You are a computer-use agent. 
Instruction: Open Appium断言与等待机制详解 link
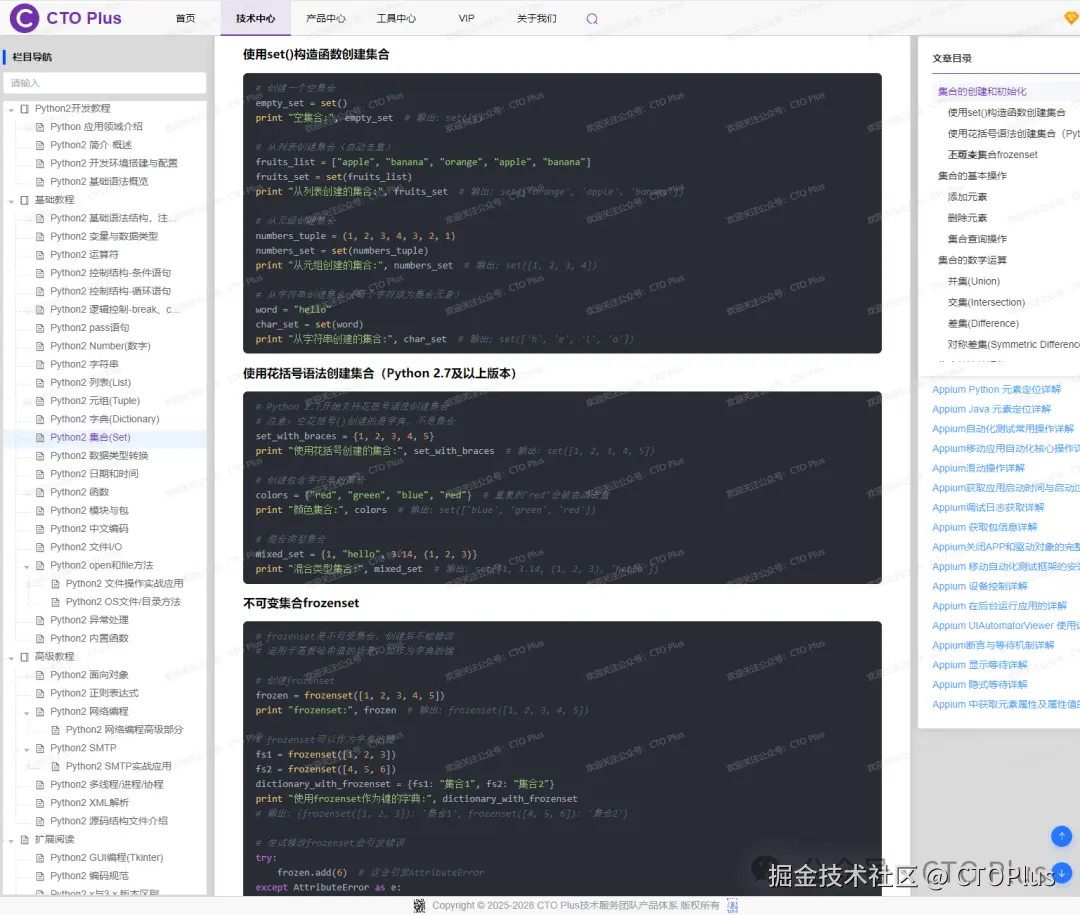tap(993, 645)
